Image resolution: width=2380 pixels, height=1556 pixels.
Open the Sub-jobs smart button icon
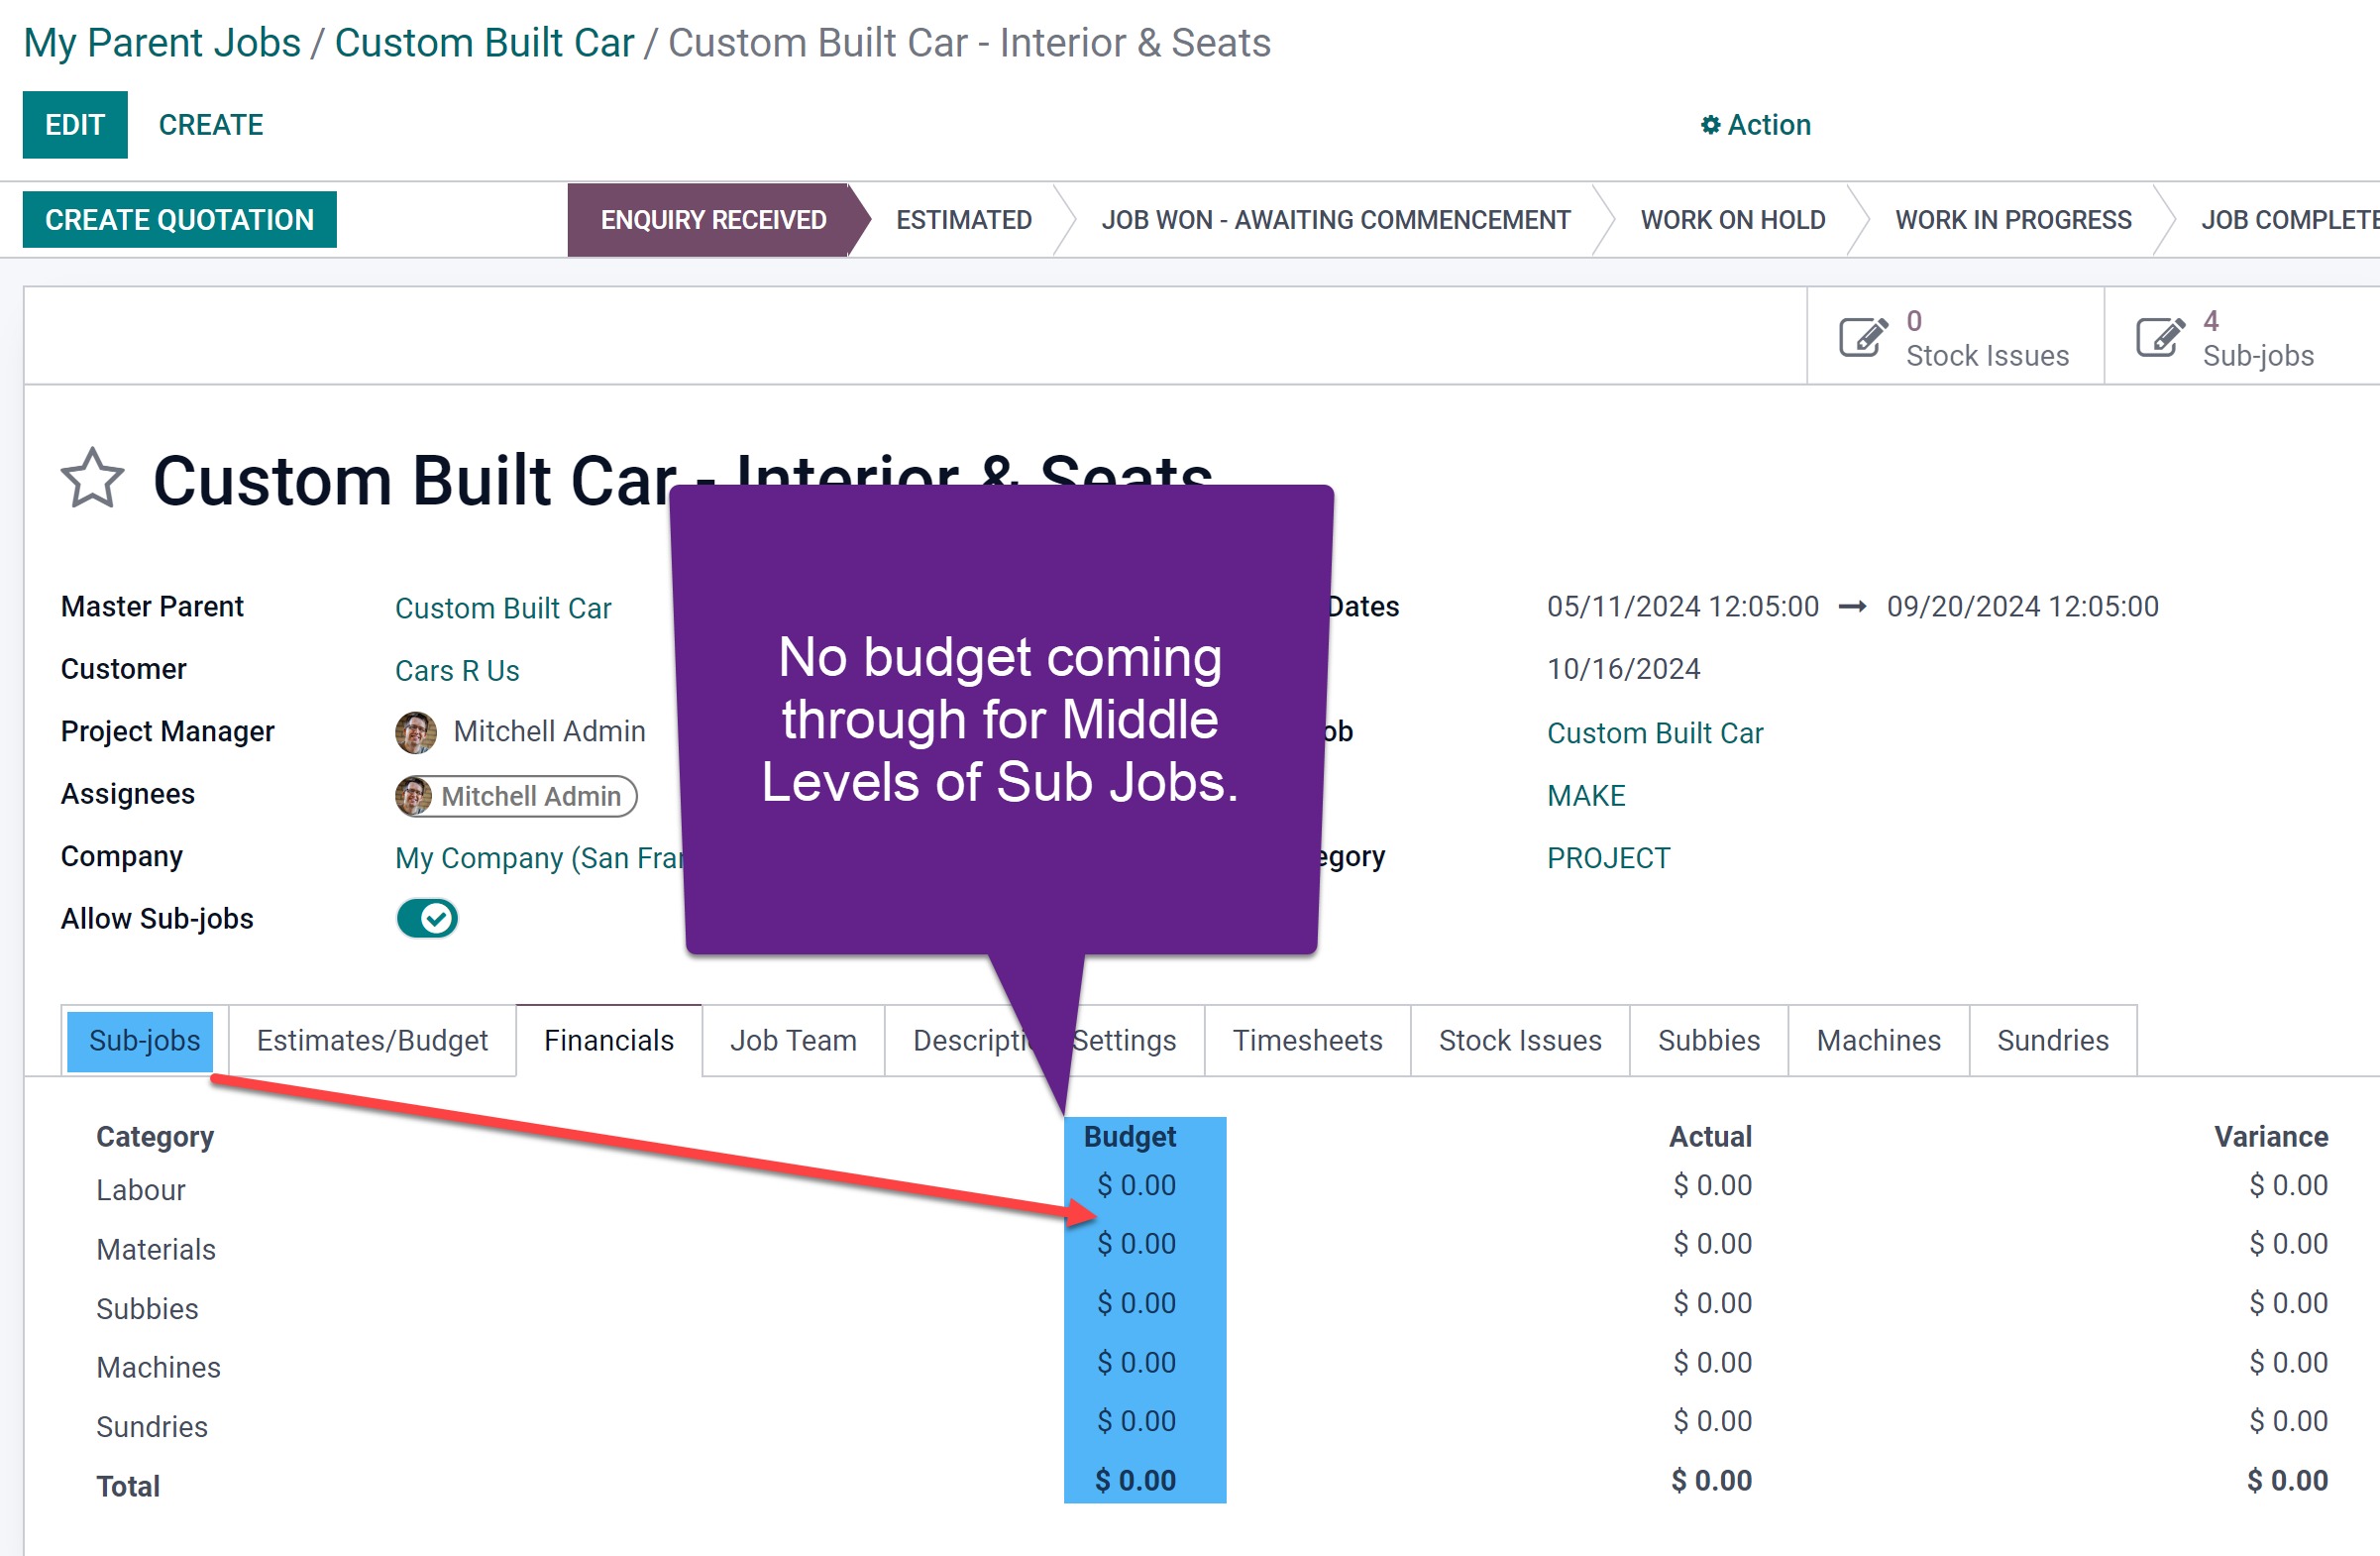[x=2159, y=338]
